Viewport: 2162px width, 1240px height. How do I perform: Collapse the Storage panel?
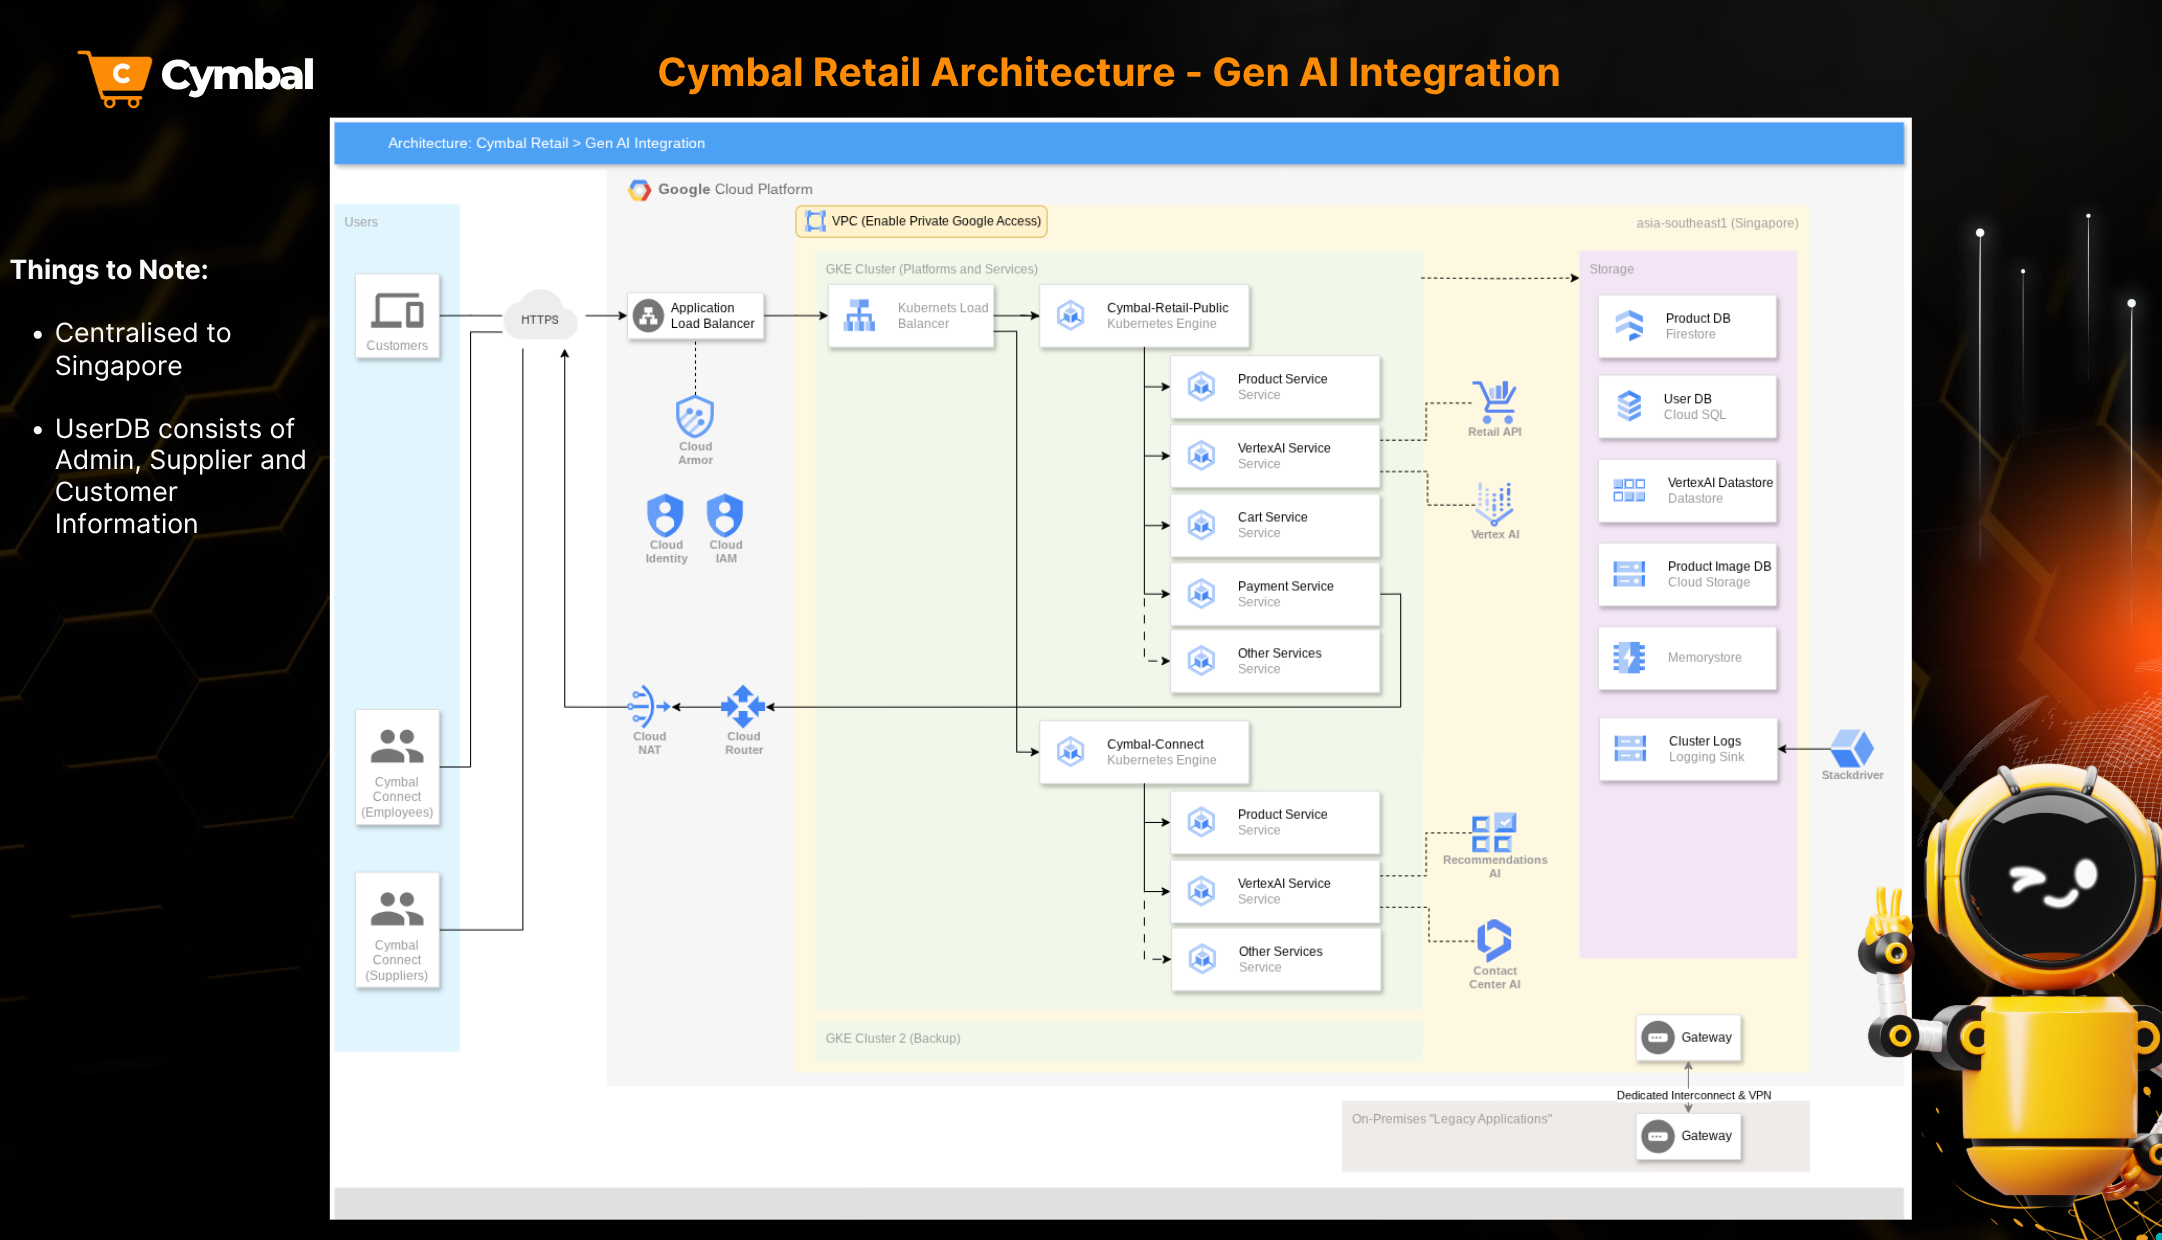point(1611,268)
